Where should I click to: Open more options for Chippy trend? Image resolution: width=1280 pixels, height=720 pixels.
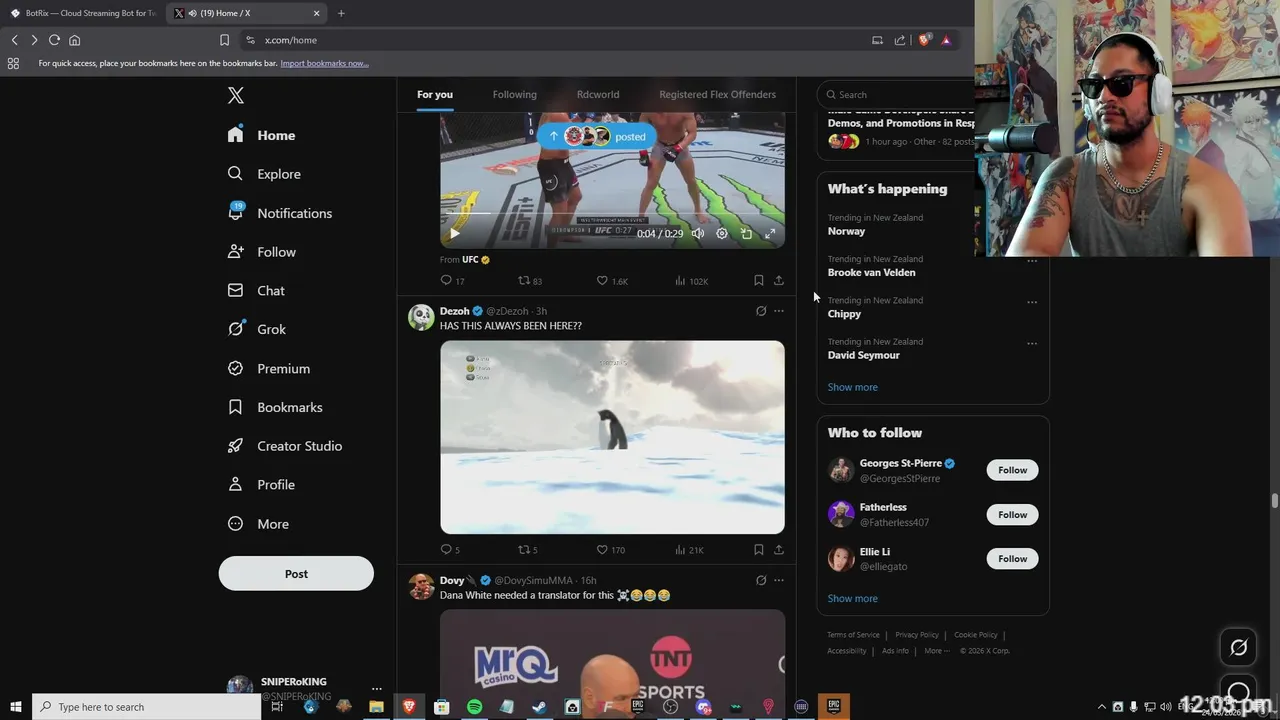(1031, 302)
